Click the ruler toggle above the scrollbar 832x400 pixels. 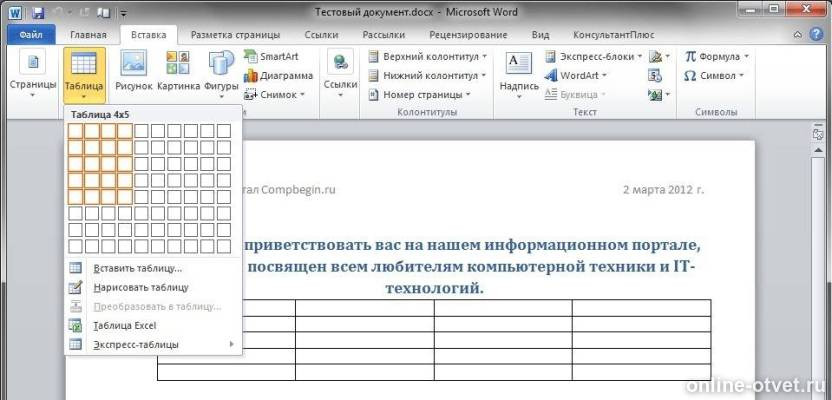click(x=817, y=133)
